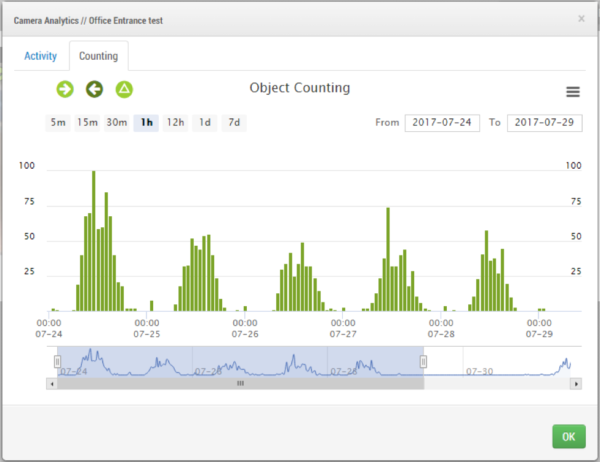Click the green triangle icon

(x=124, y=90)
